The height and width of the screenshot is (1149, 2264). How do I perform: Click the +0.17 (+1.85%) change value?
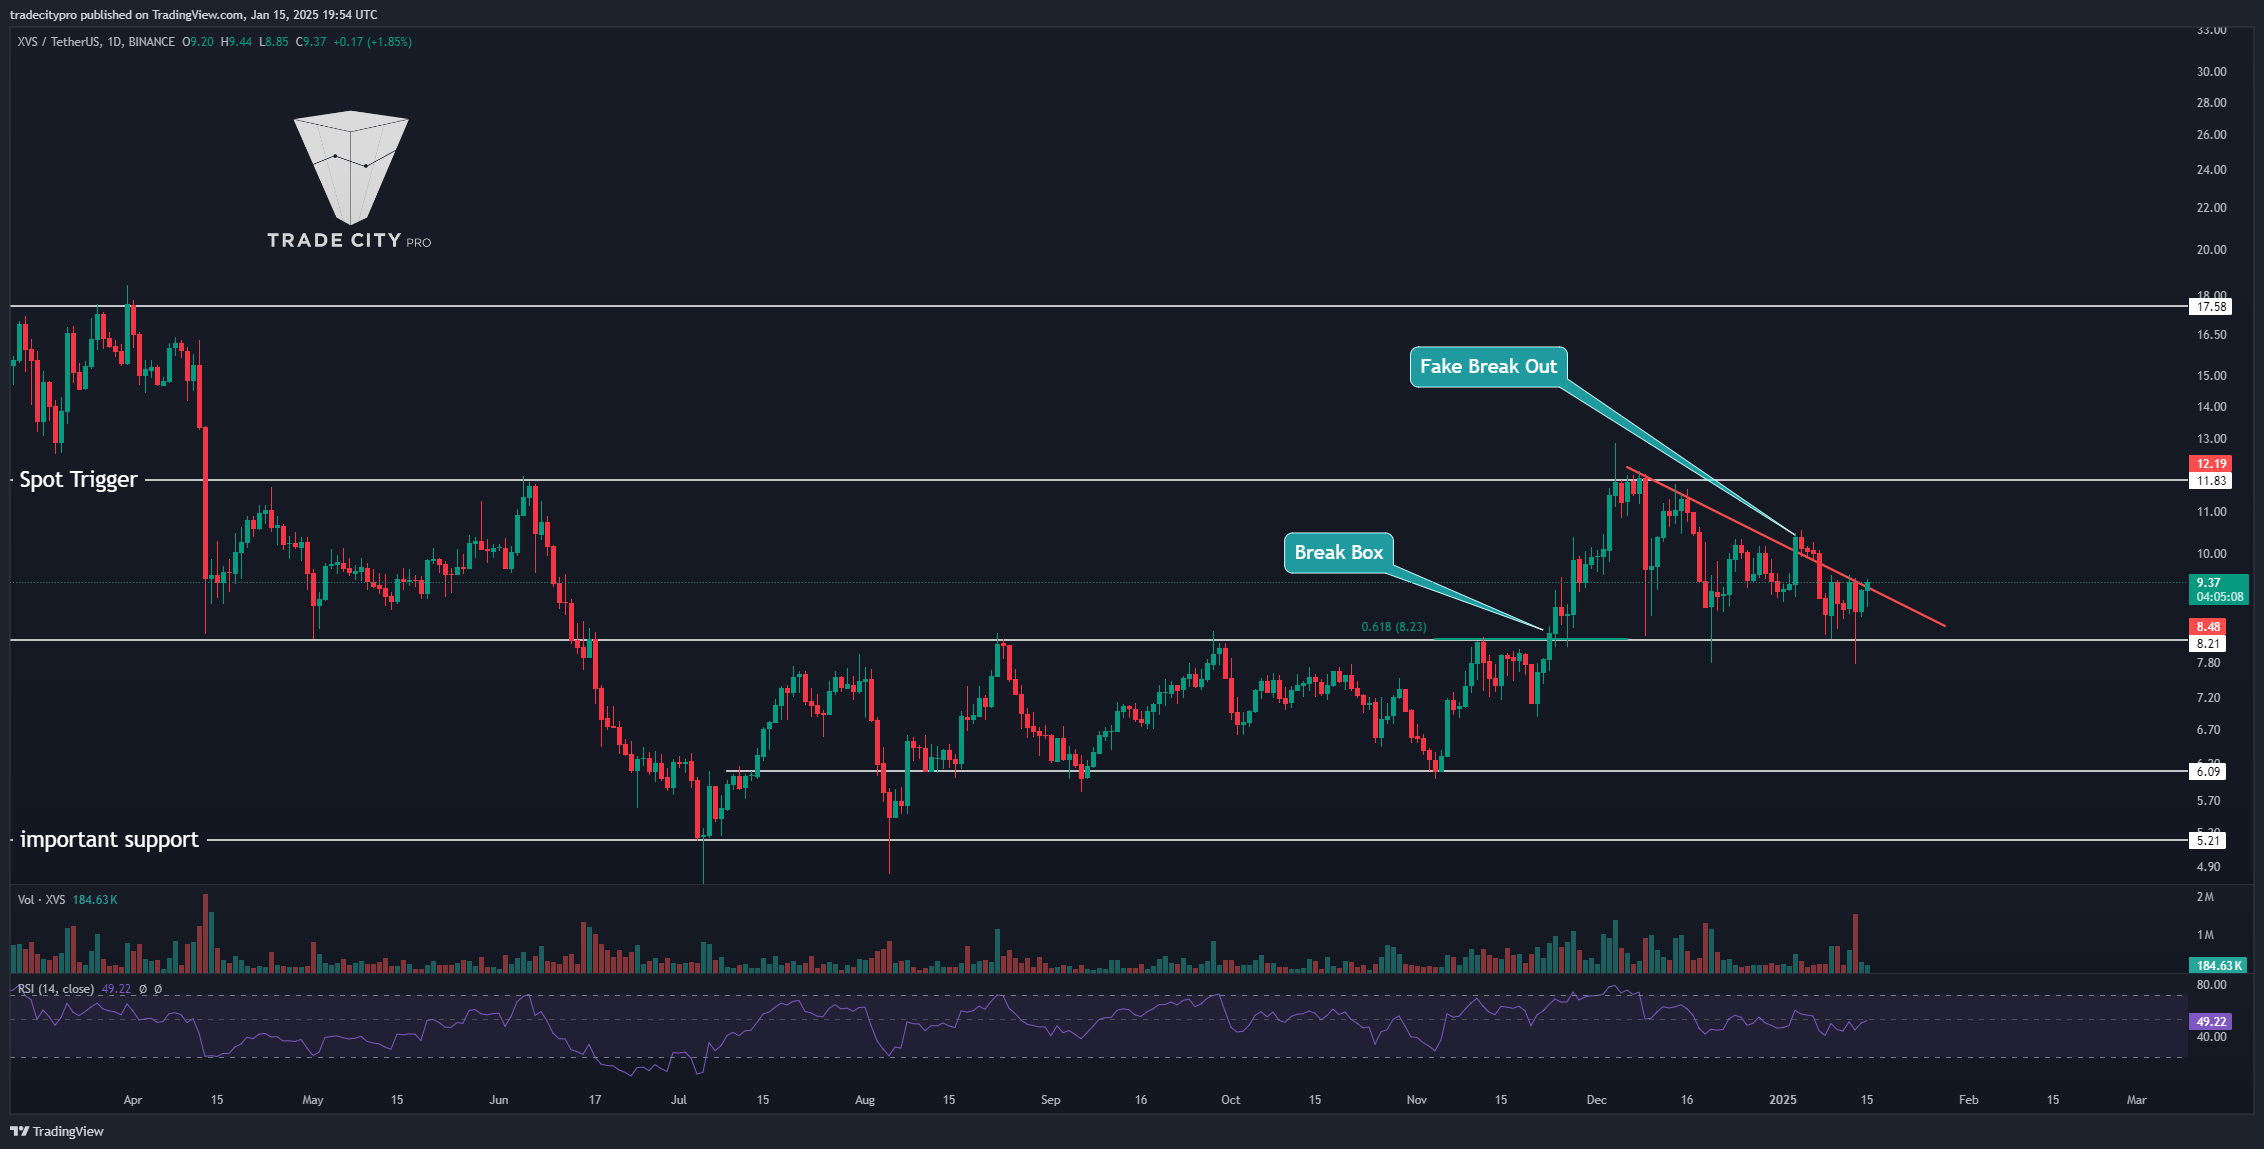point(372,42)
